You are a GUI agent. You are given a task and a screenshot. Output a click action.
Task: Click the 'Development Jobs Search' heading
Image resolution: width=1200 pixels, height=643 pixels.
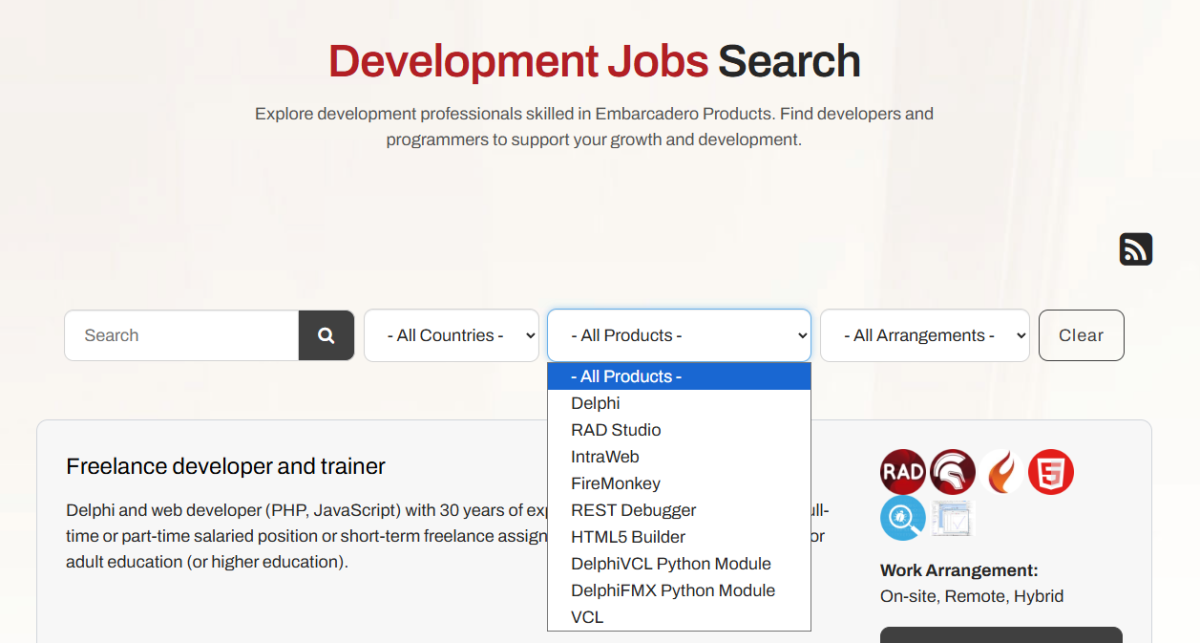tap(594, 61)
